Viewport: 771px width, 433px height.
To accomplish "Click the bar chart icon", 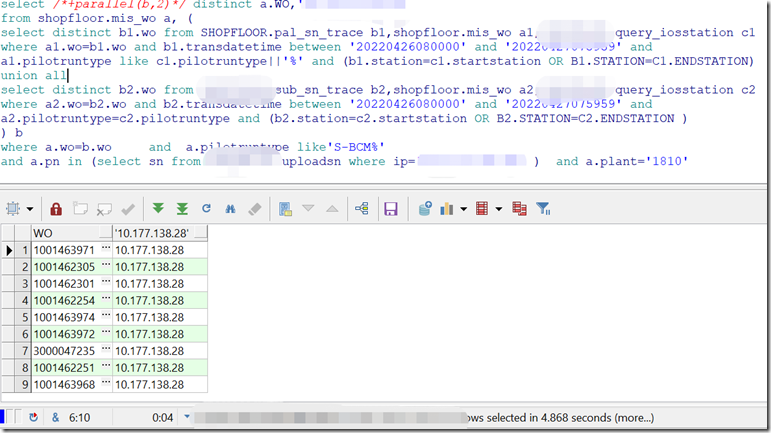I will click(446, 209).
